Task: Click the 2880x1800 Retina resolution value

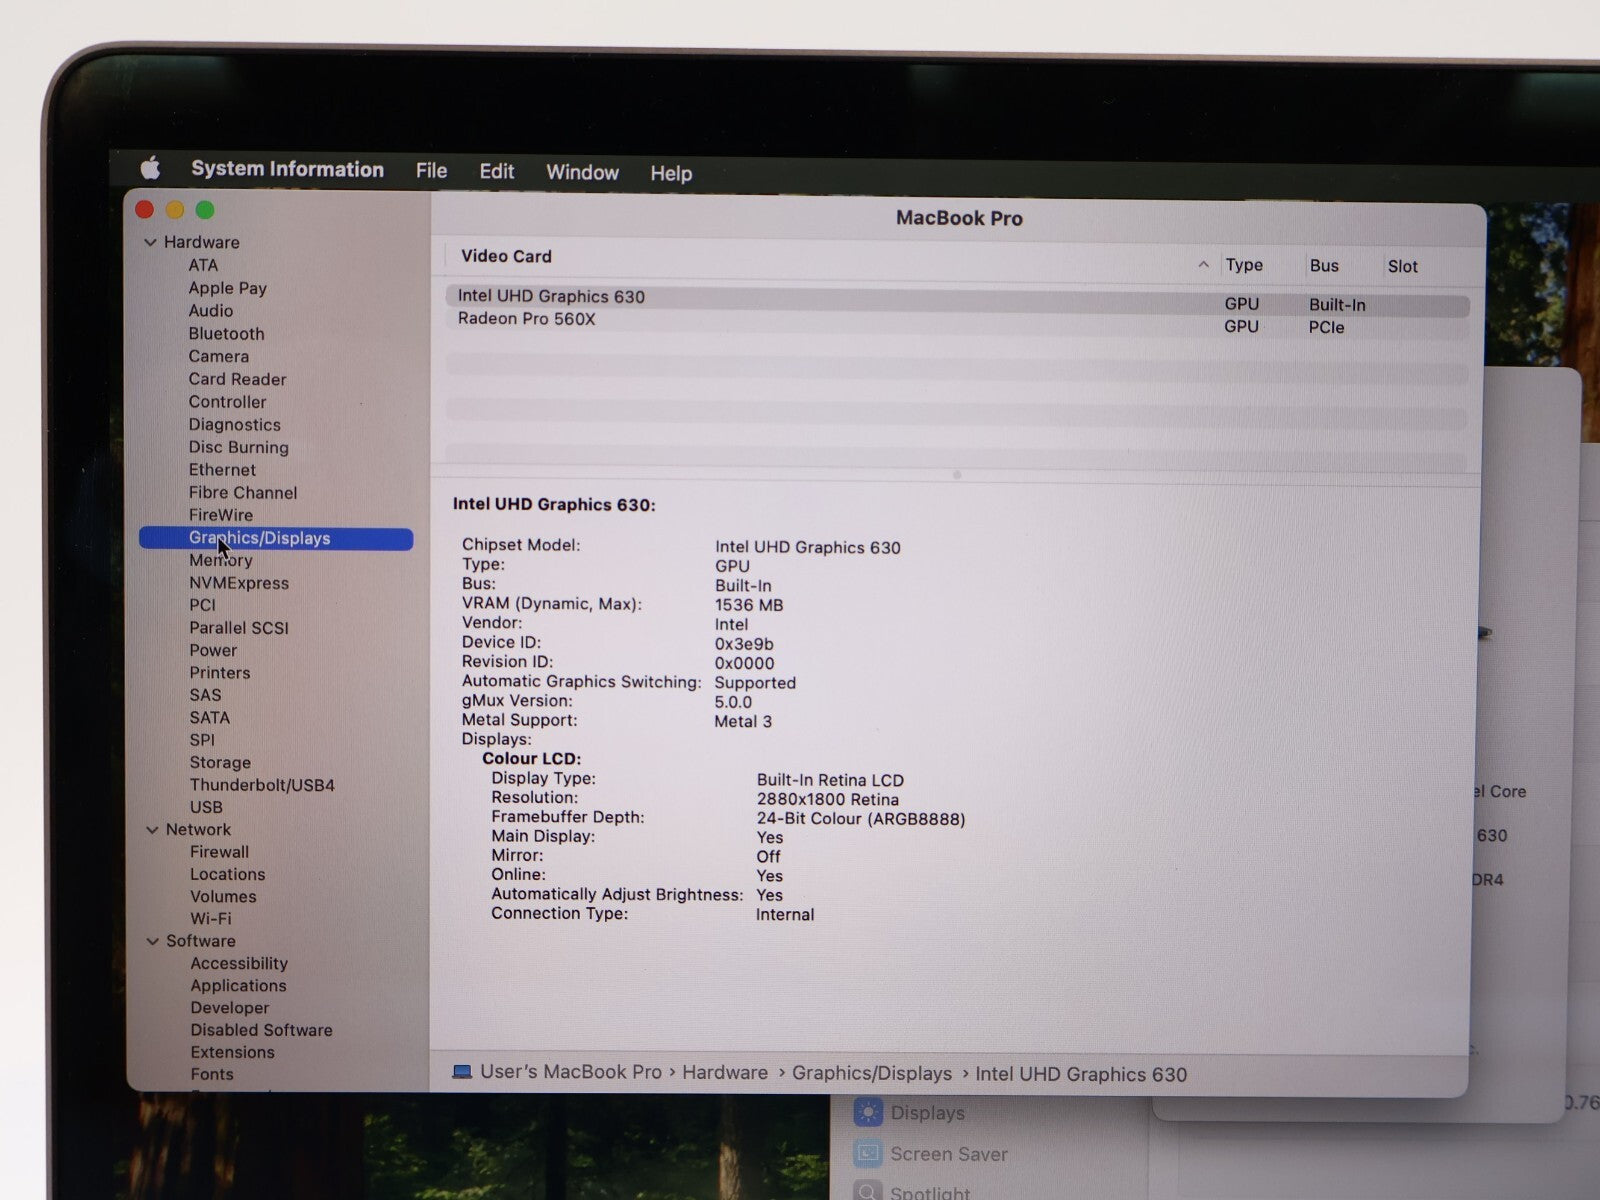Action: [x=827, y=800]
